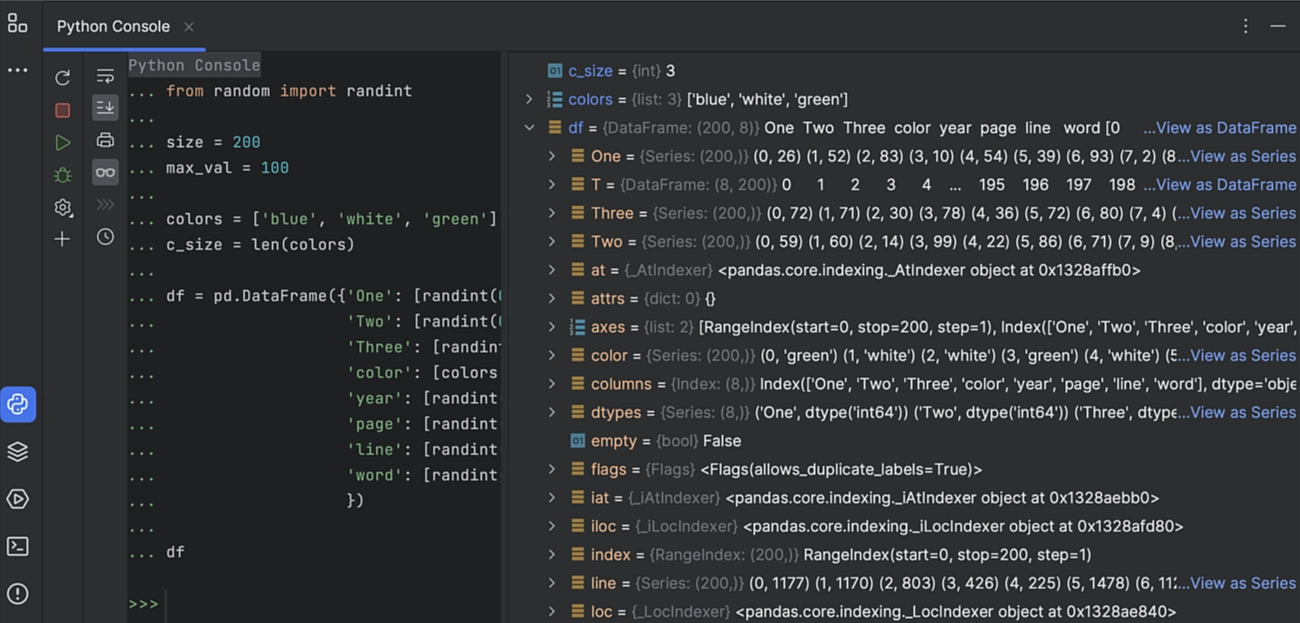Expand the T DataFrame node
Viewport: 1300px width, 623px height.
click(x=552, y=185)
